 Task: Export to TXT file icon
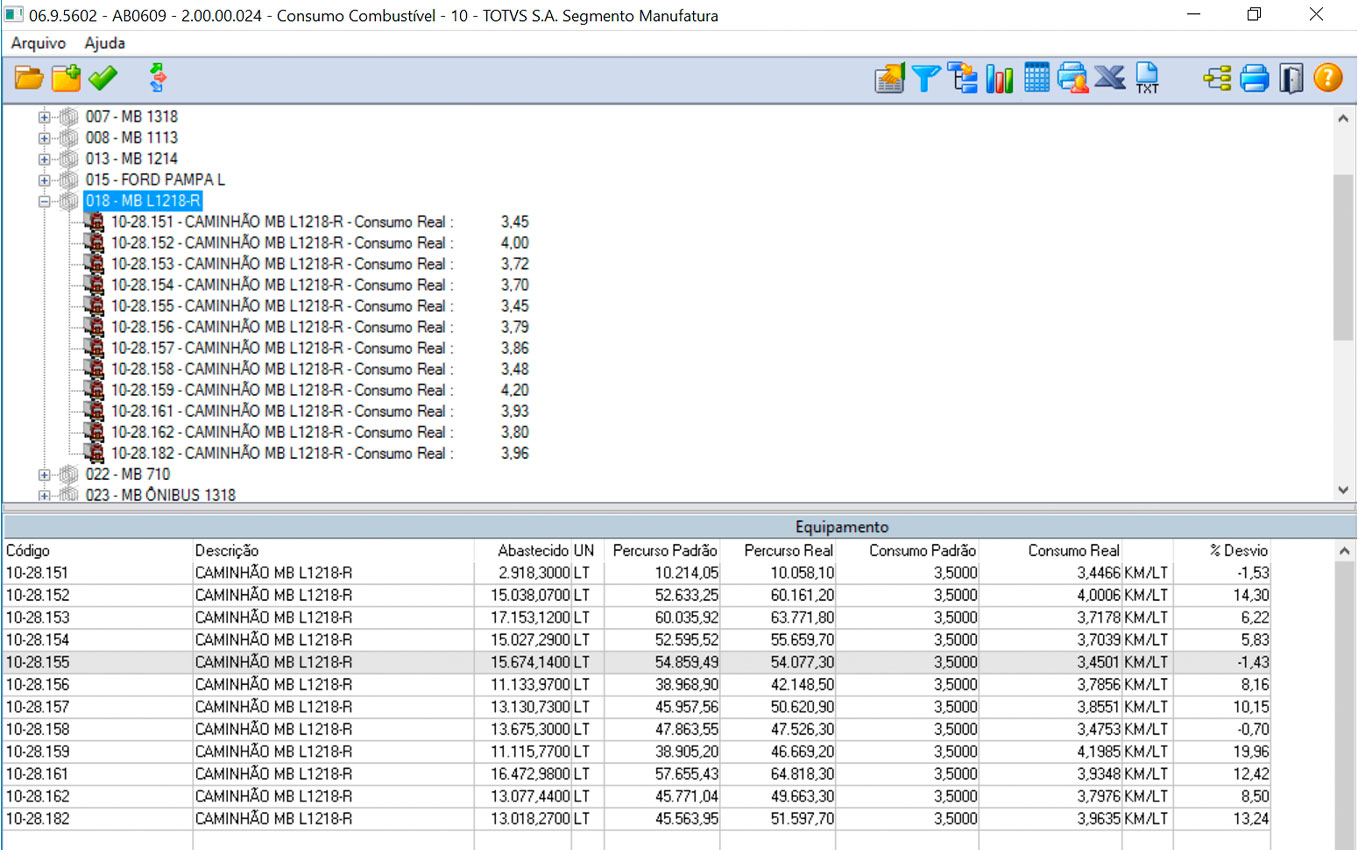(x=1146, y=78)
